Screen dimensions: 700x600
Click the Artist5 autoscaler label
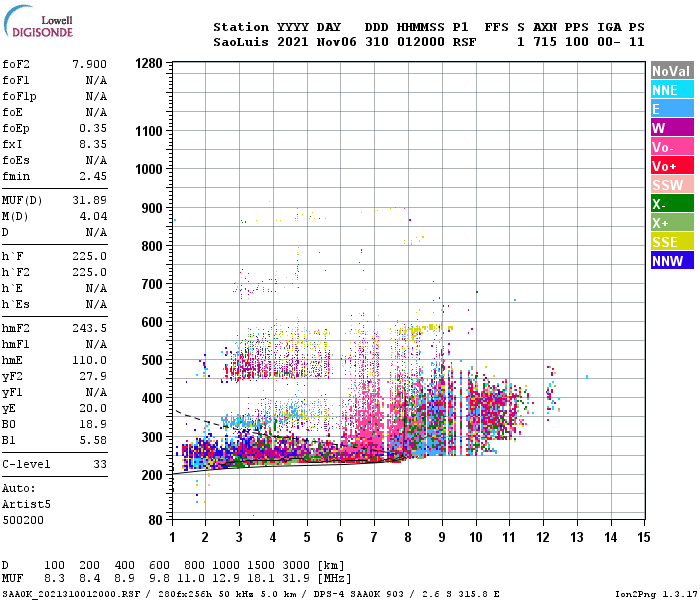pyautogui.click(x=26, y=504)
